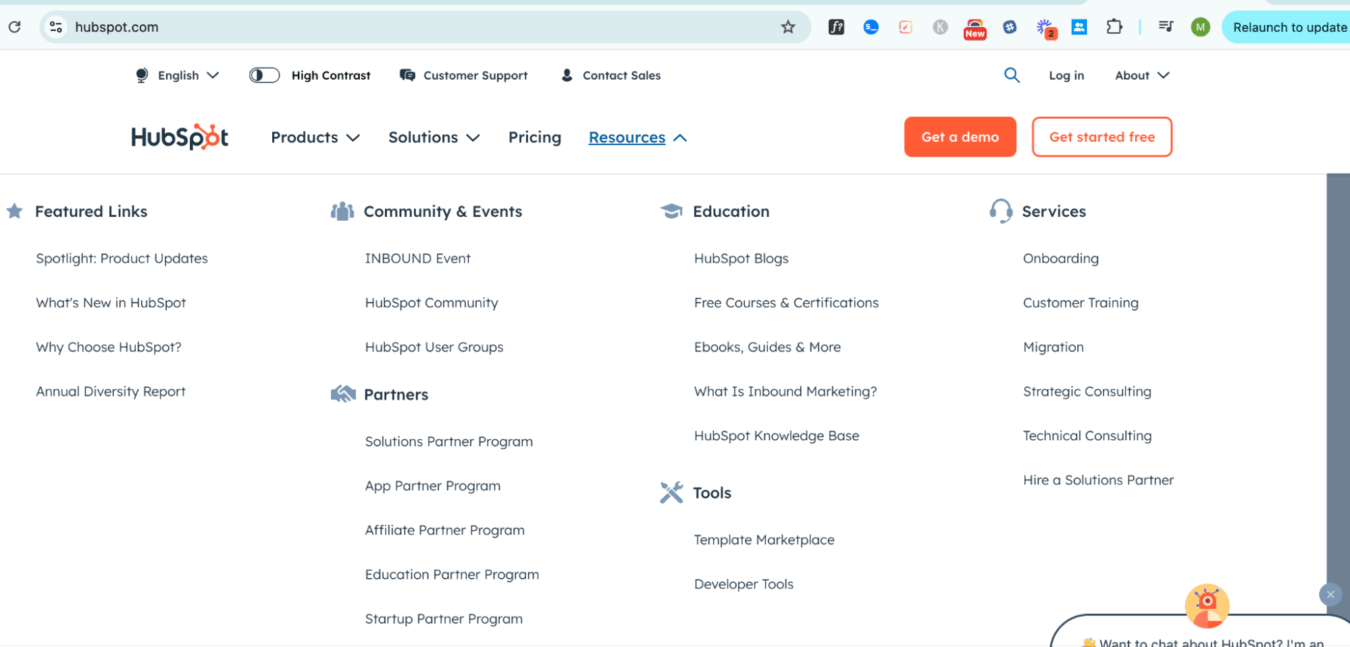Open Education Partner Program
The width and height of the screenshot is (1350, 647).
pos(452,574)
